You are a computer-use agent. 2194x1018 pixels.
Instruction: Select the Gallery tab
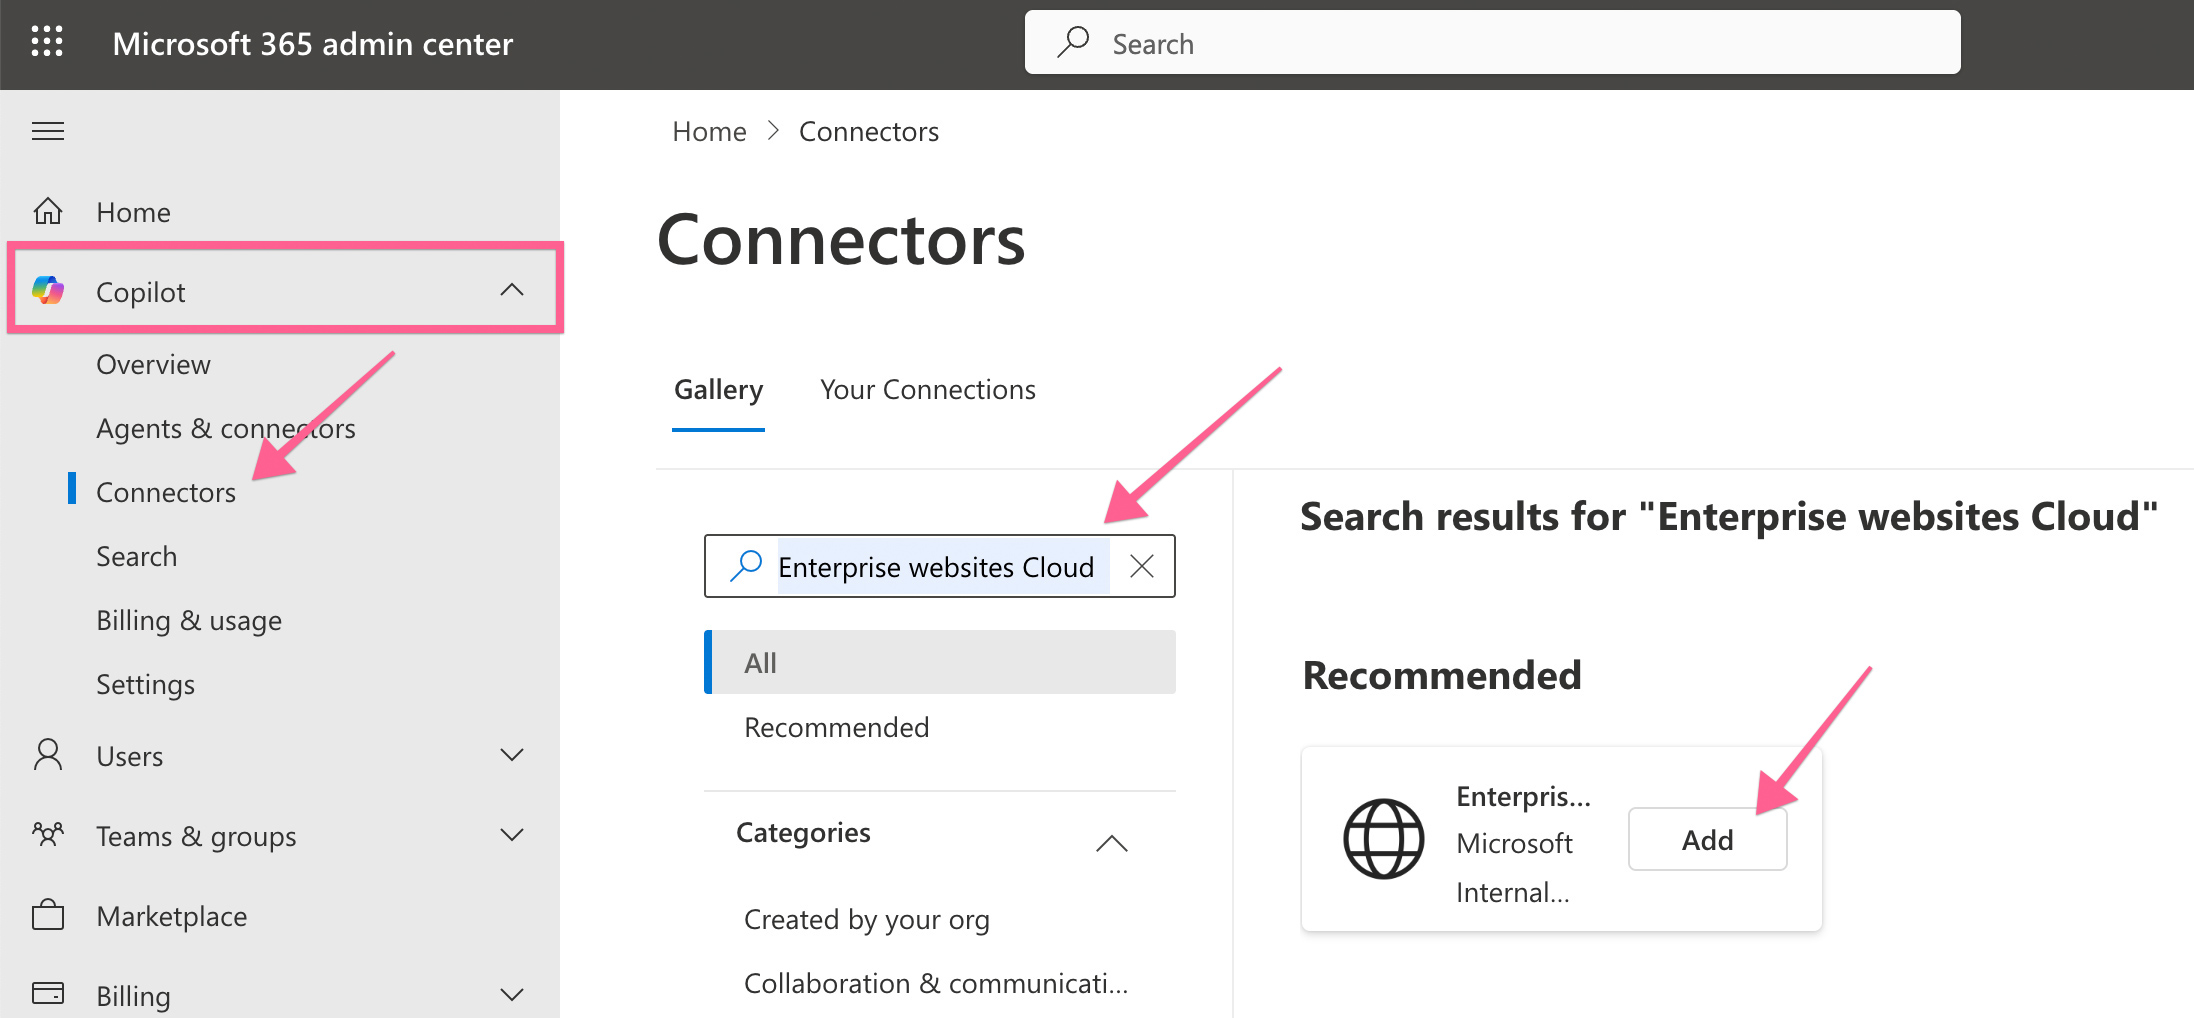(x=718, y=390)
